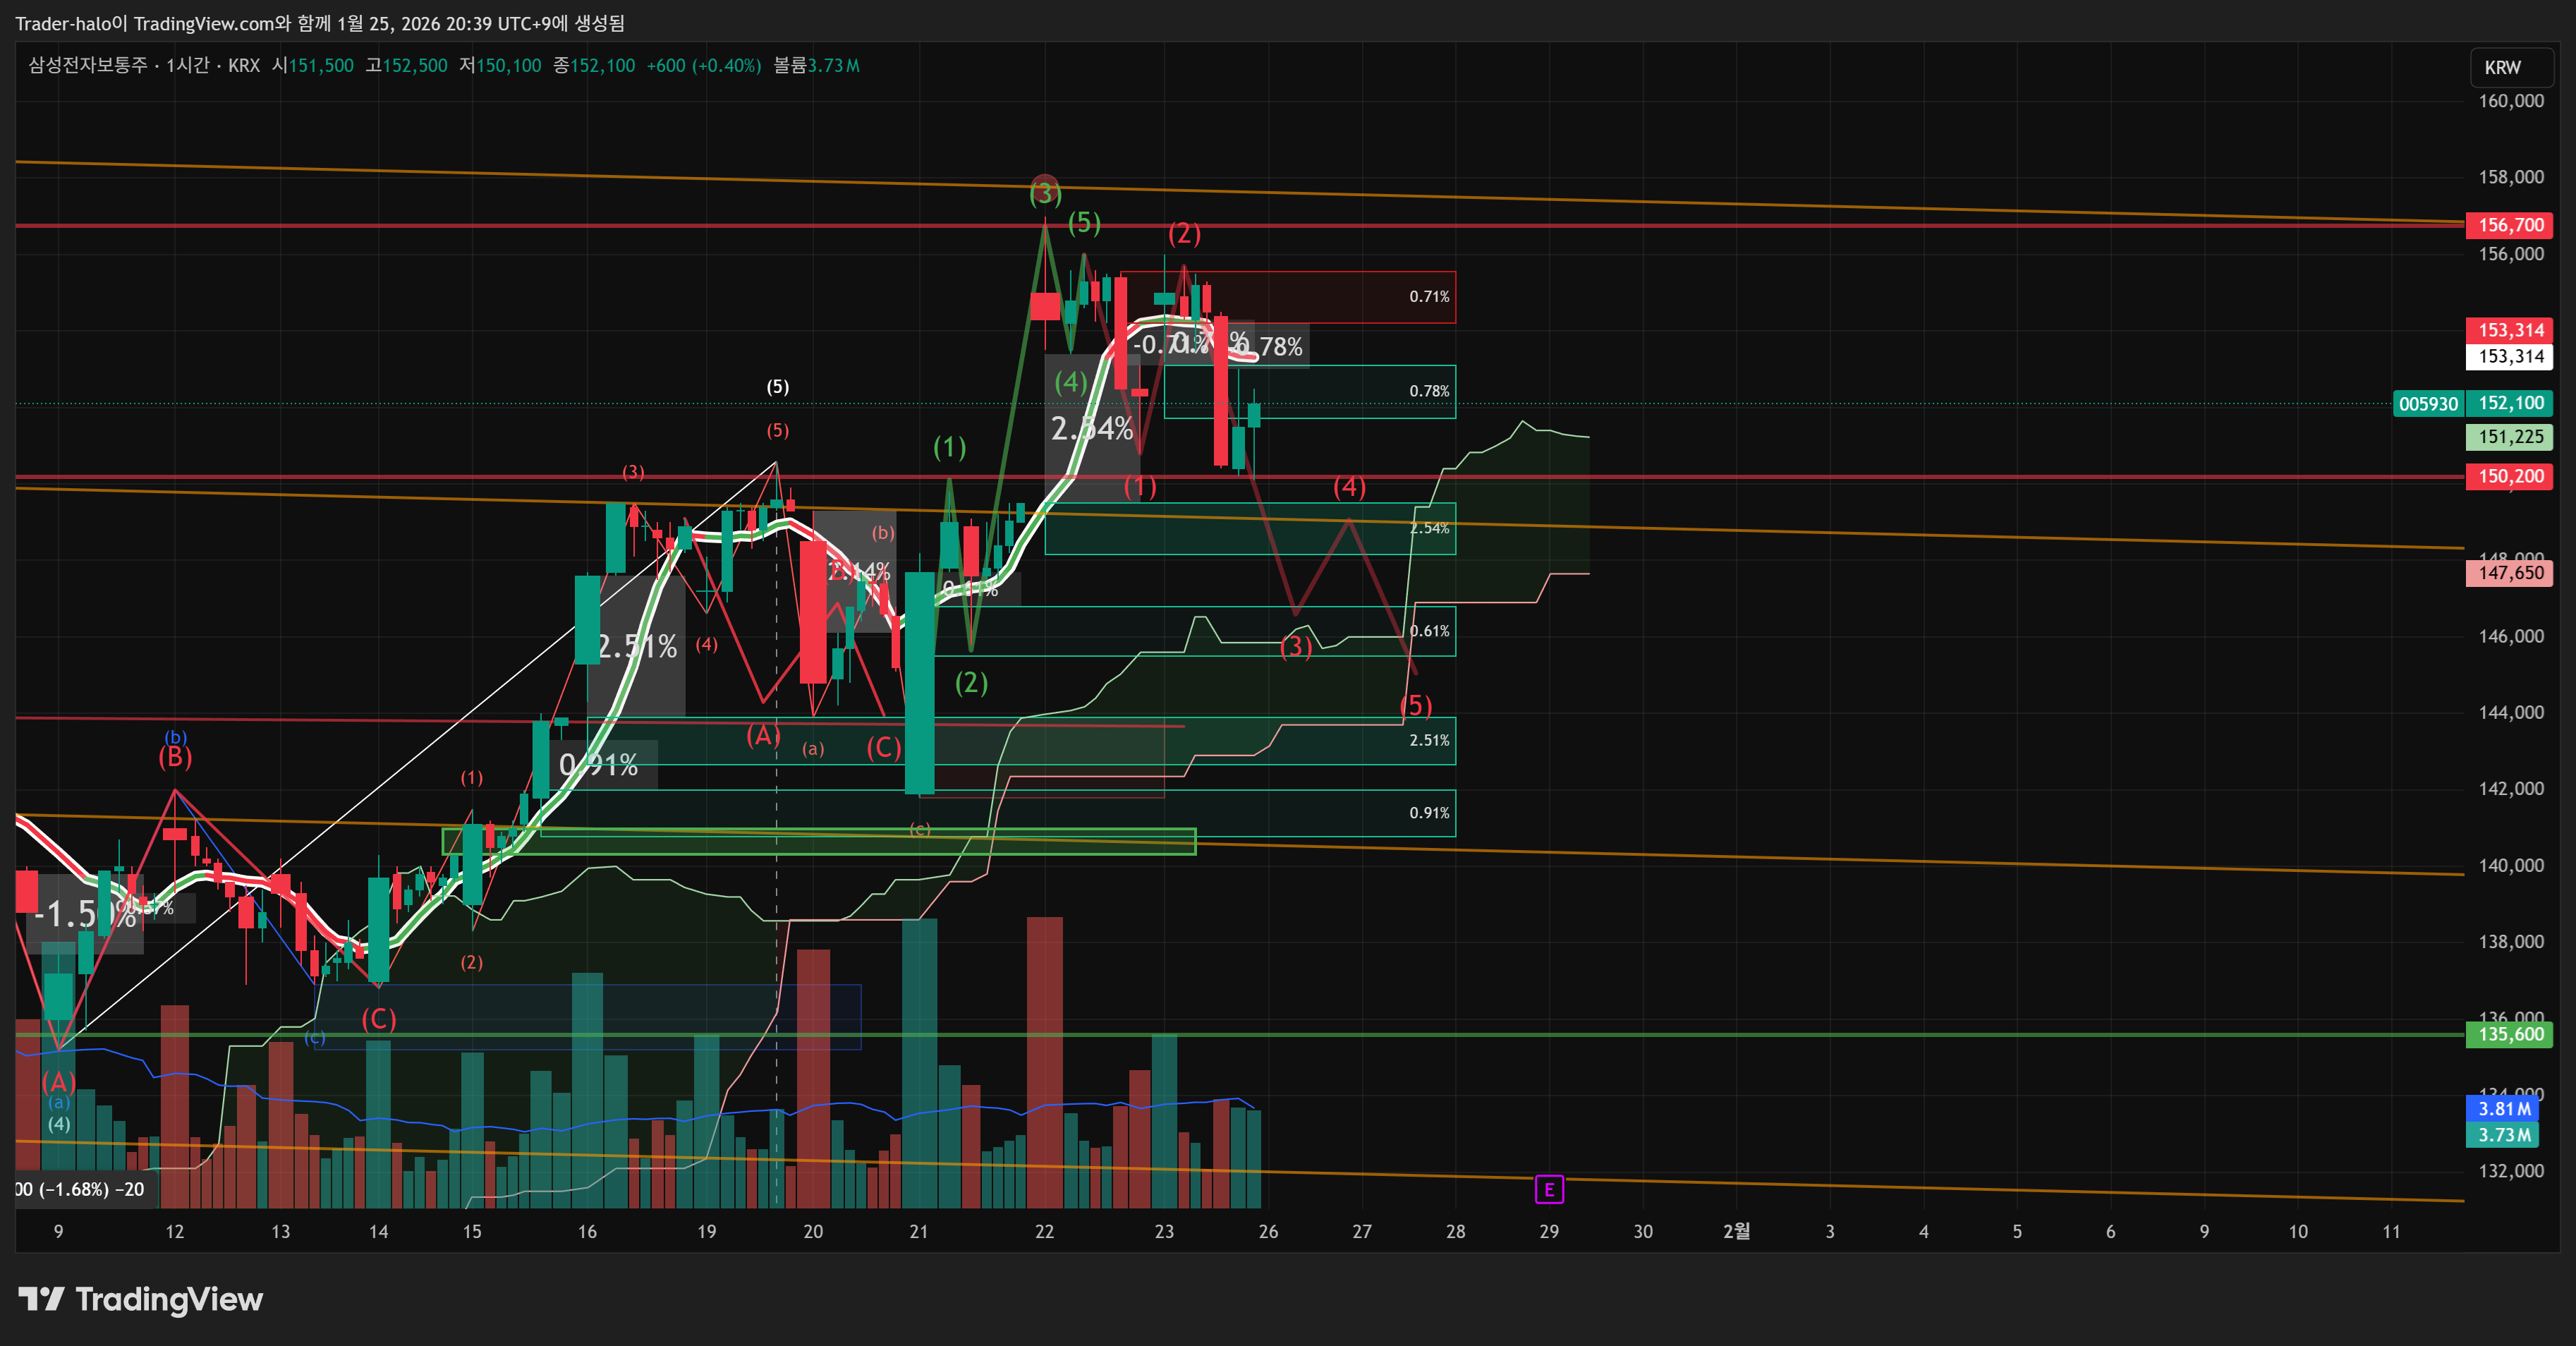Click the blue 3.81M volume label
The width and height of the screenshot is (2576, 1346).
pyautogui.click(x=2503, y=1109)
